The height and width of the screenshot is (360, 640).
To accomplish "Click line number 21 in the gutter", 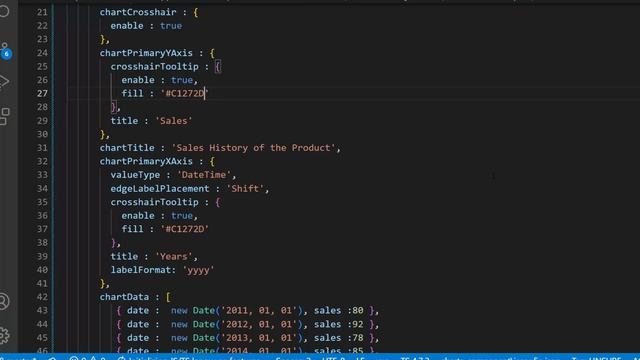I will [x=42, y=12].
